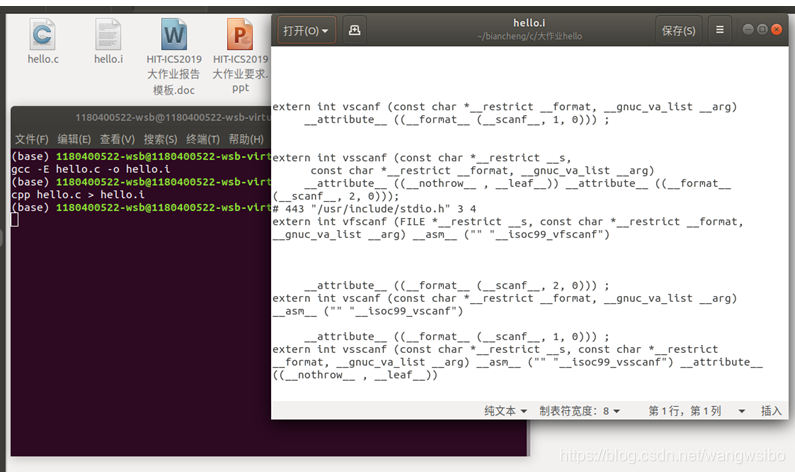Maximize the gedit hello.i window
This screenshot has height=474, width=795.
(762, 29)
